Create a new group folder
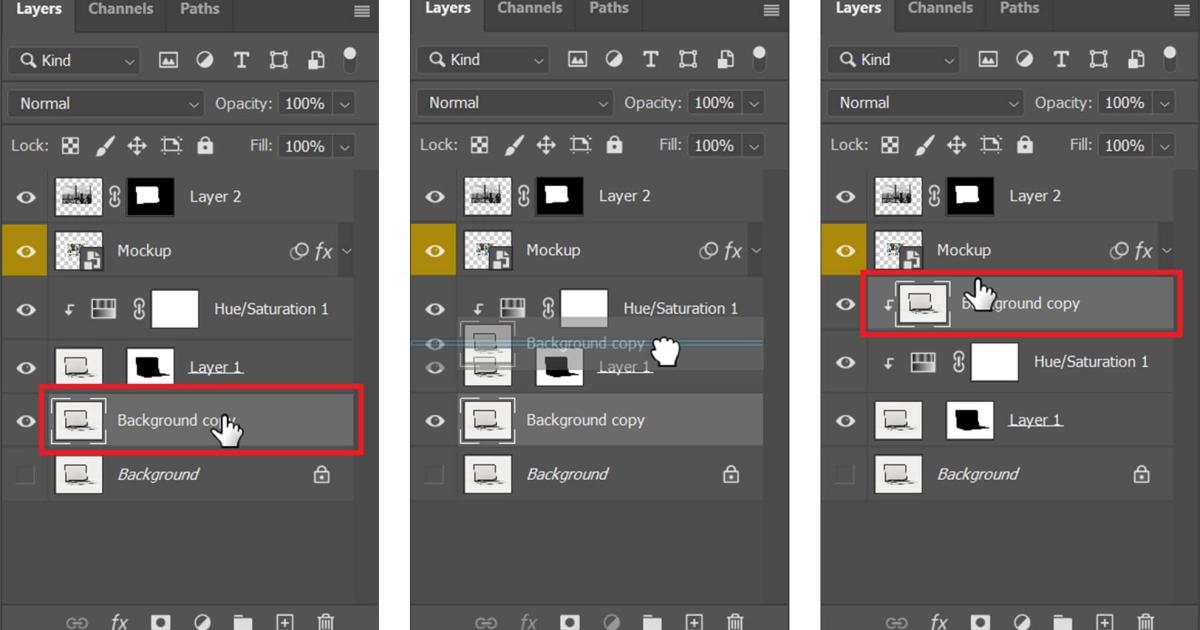Screen dimensions: 1200x630 click(242, 621)
